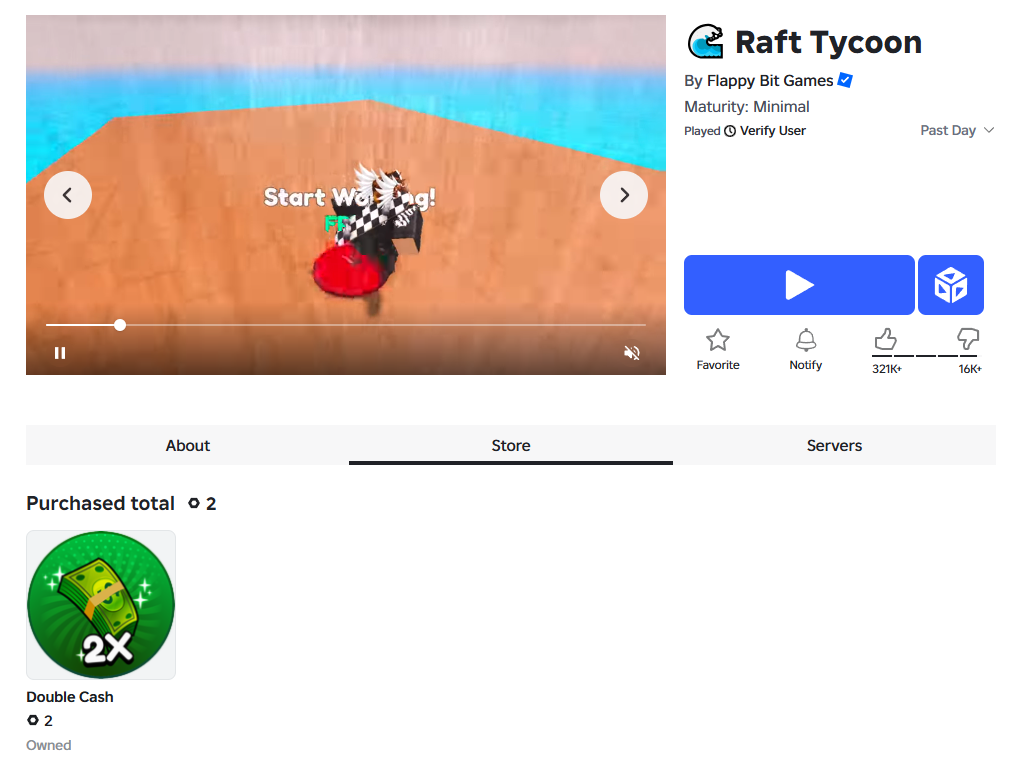
Task: Click the Maturity: Minimal label
Action: coord(747,107)
